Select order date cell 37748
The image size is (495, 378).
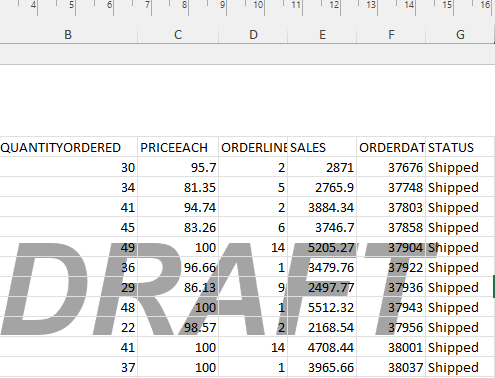[391, 187]
